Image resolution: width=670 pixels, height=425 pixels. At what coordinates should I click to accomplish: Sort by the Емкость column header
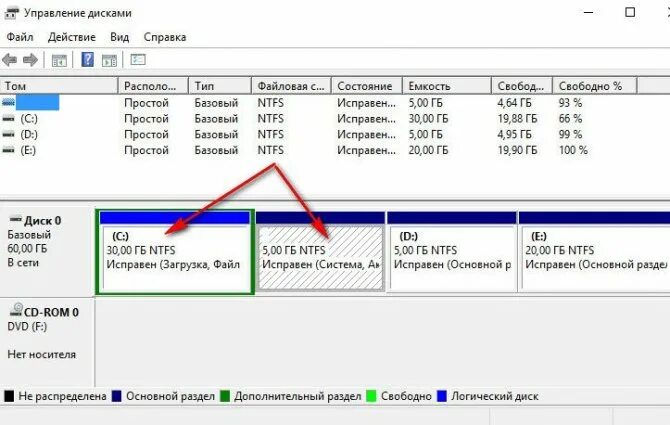pyautogui.click(x=447, y=86)
